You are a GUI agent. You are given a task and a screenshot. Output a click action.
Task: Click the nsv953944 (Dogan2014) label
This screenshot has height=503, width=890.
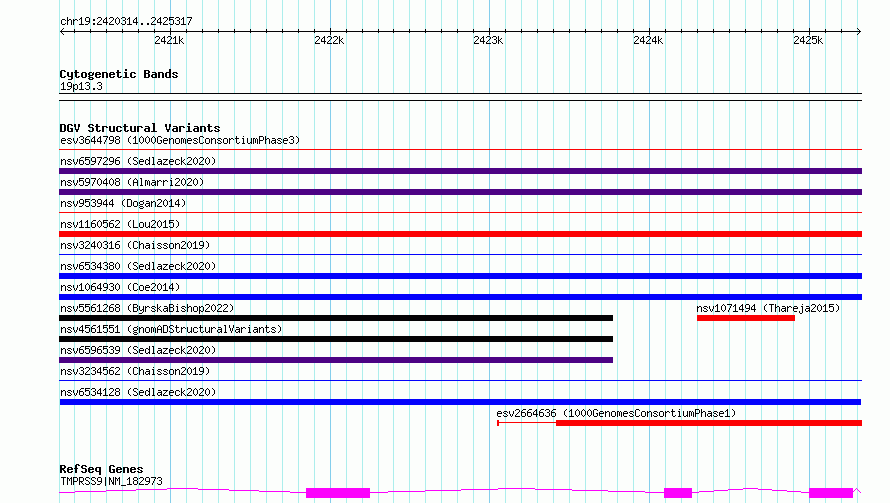(123, 203)
